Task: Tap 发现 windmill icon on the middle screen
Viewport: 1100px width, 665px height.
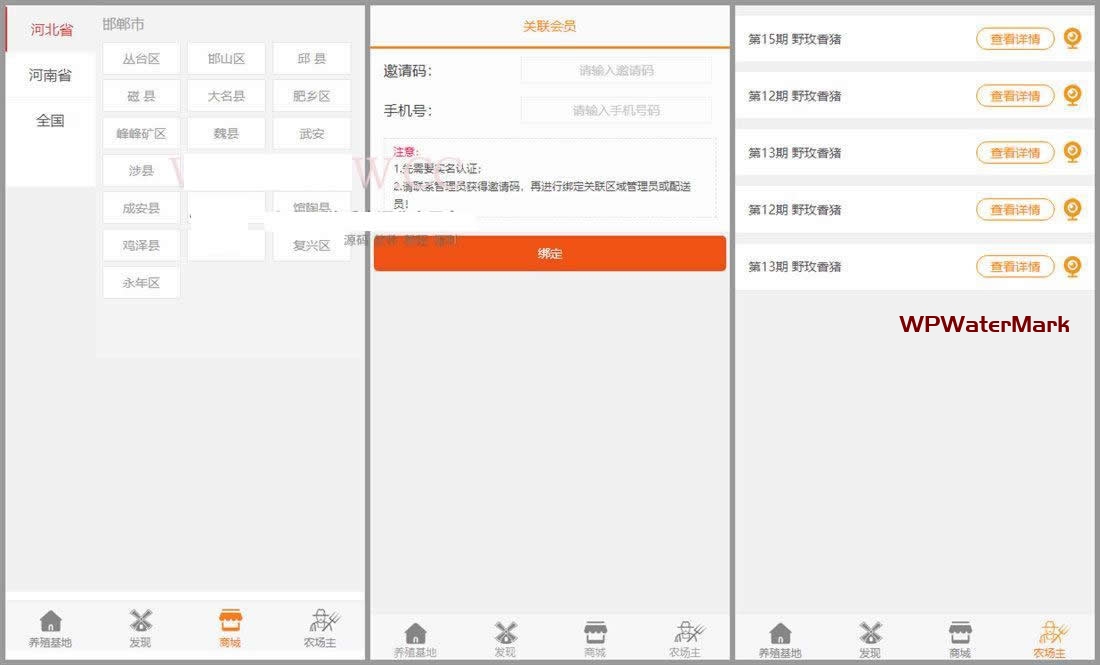Action: [506, 634]
